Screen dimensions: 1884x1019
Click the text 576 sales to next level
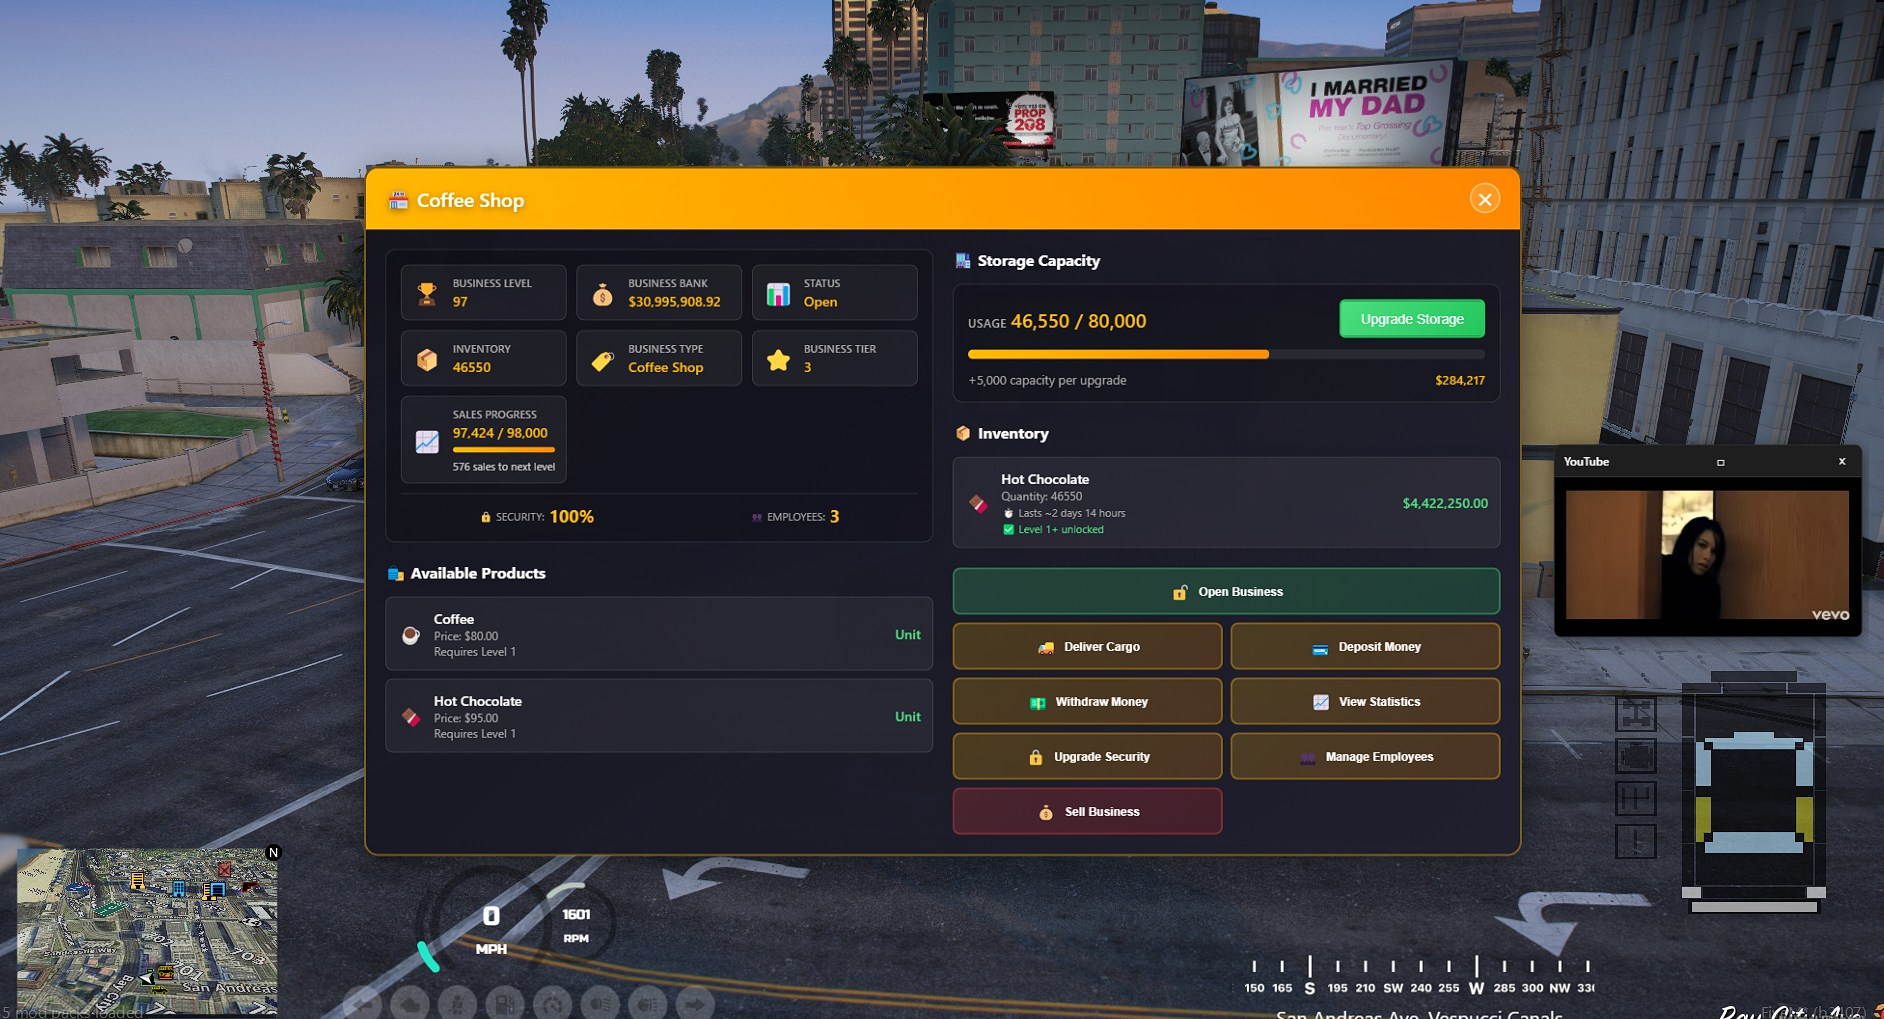click(504, 467)
